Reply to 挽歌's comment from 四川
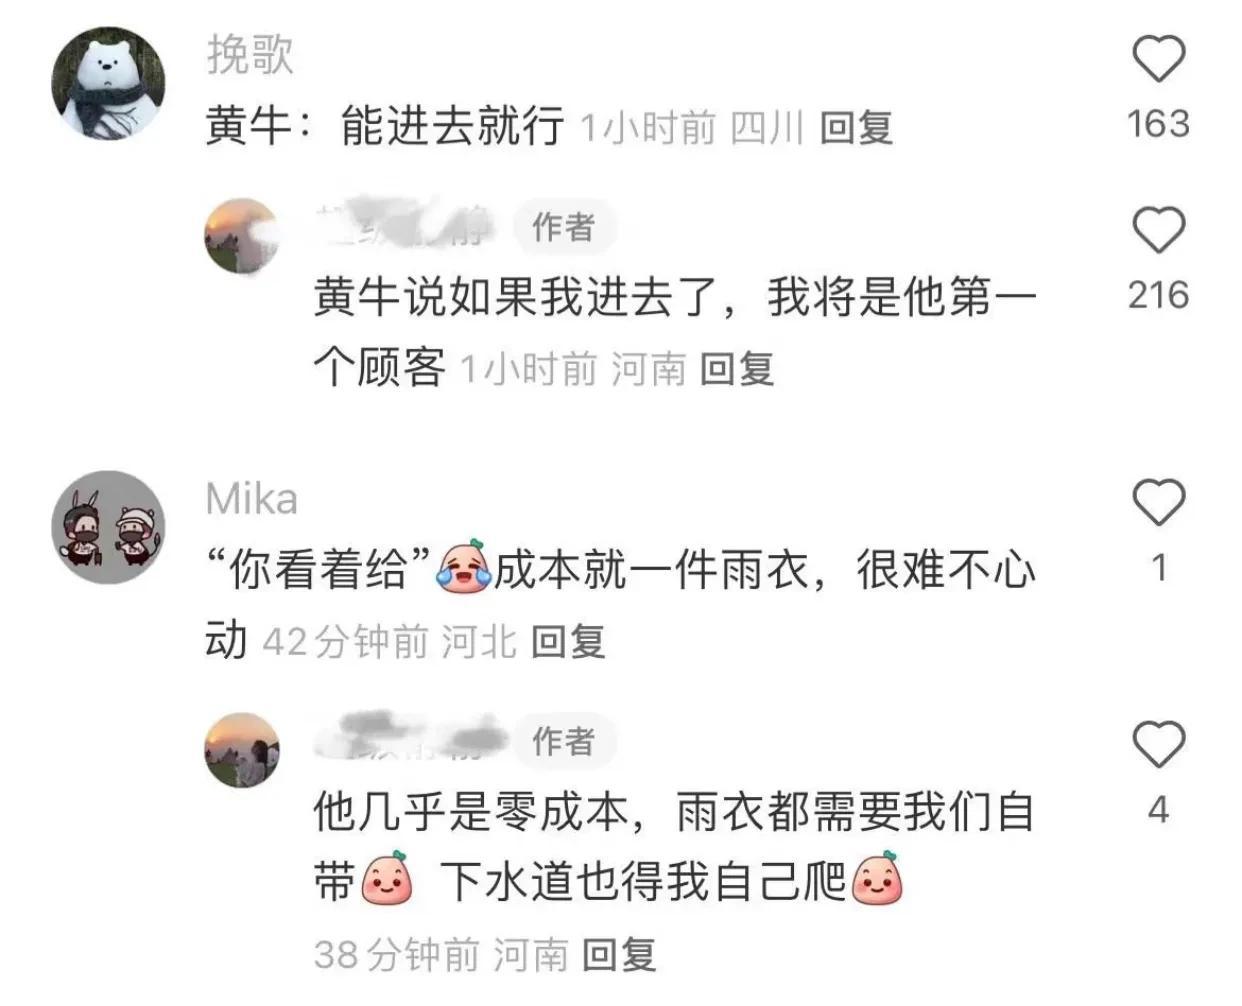The height and width of the screenshot is (1006, 1242). coord(856,127)
